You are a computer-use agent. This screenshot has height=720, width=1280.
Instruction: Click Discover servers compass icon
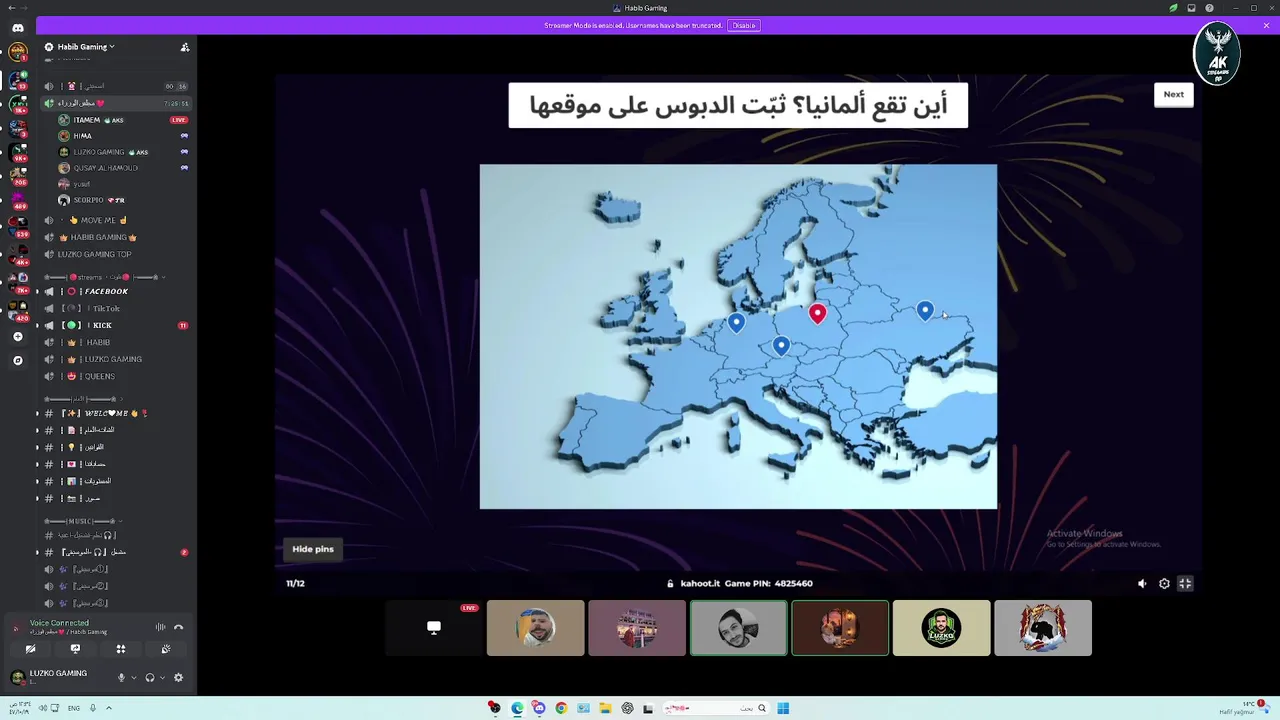[x=18, y=360]
